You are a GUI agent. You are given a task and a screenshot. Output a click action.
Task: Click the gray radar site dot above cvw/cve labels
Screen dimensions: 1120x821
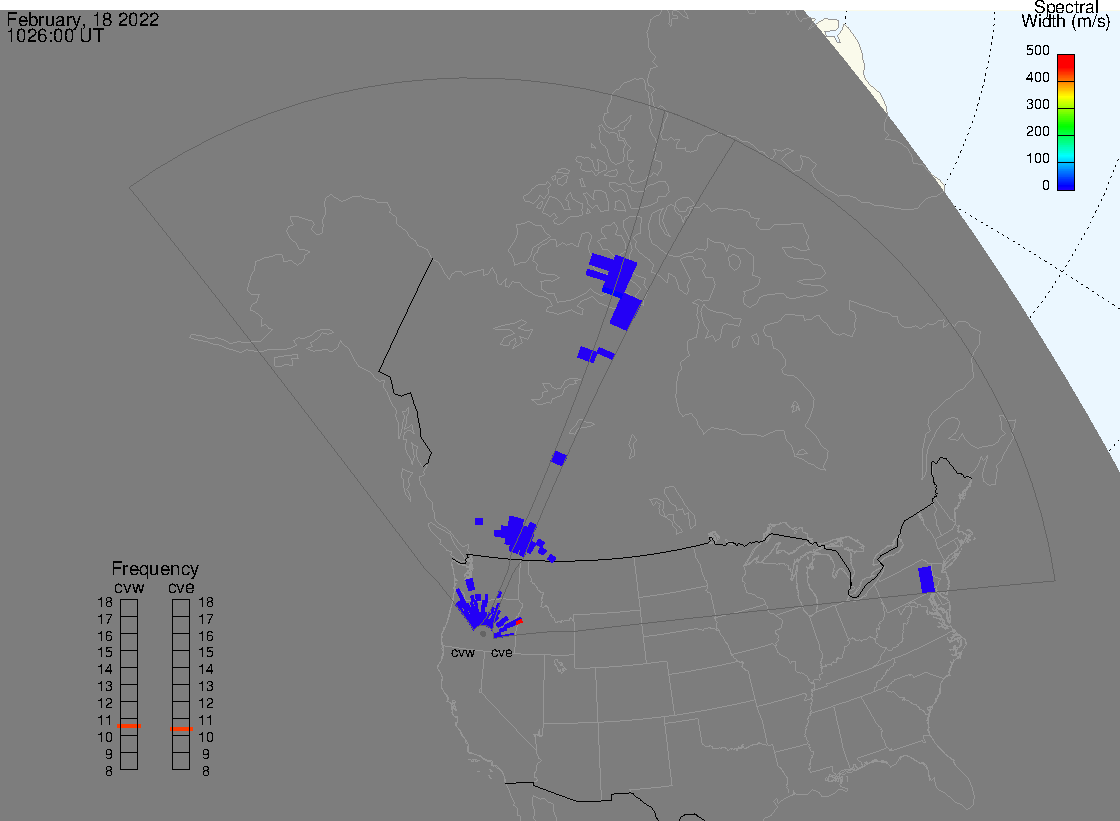tap(483, 634)
